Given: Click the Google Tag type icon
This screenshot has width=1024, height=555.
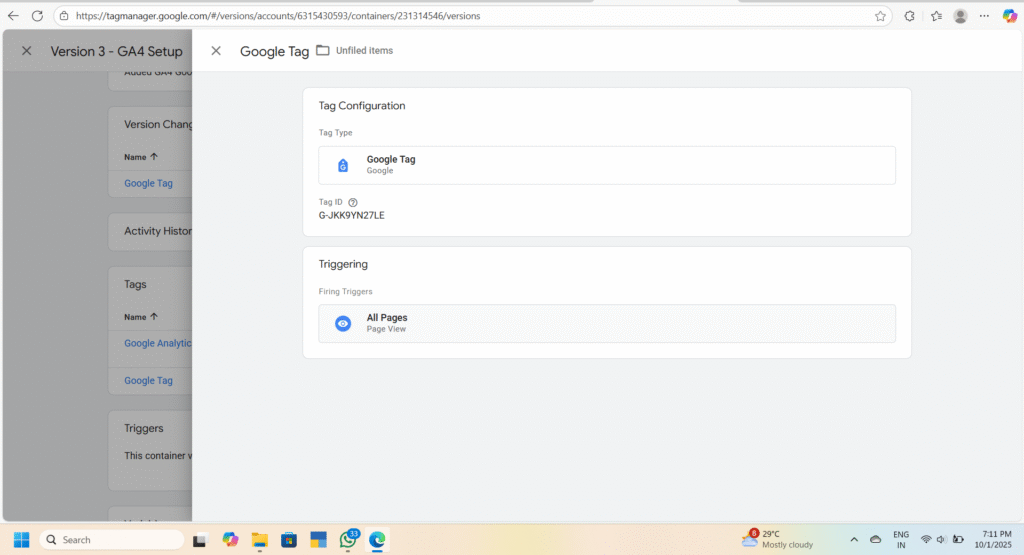Looking at the screenshot, I should point(343,165).
